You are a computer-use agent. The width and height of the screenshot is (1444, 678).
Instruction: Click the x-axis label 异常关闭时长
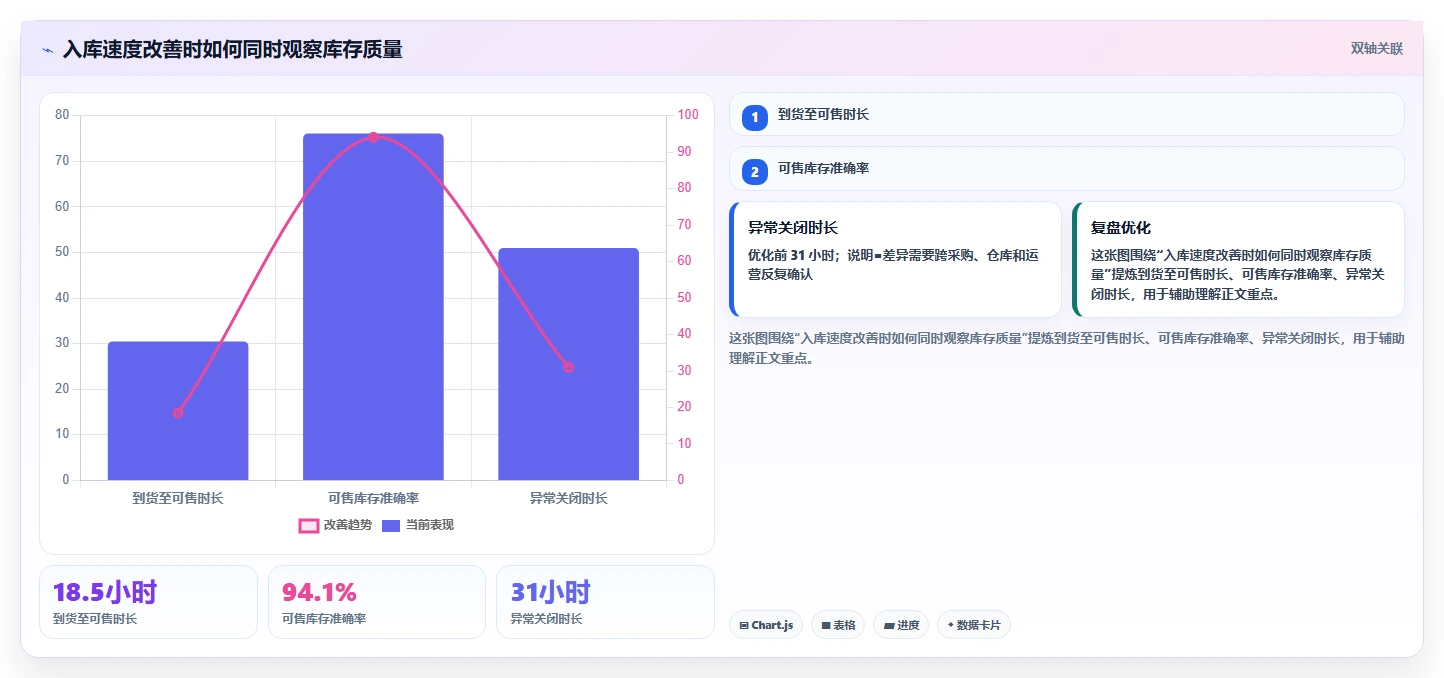click(568, 498)
